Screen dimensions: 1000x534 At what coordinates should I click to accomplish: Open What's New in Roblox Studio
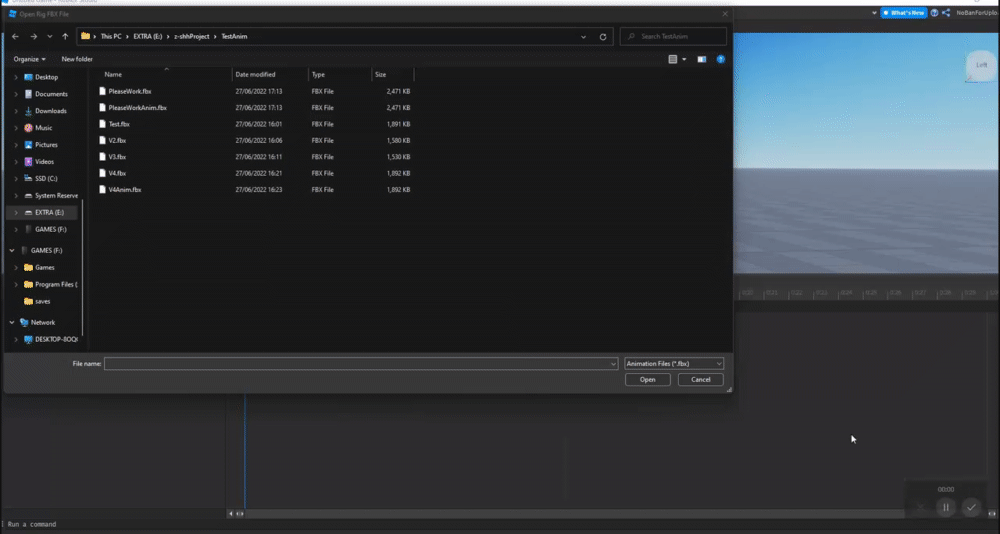point(904,13)
